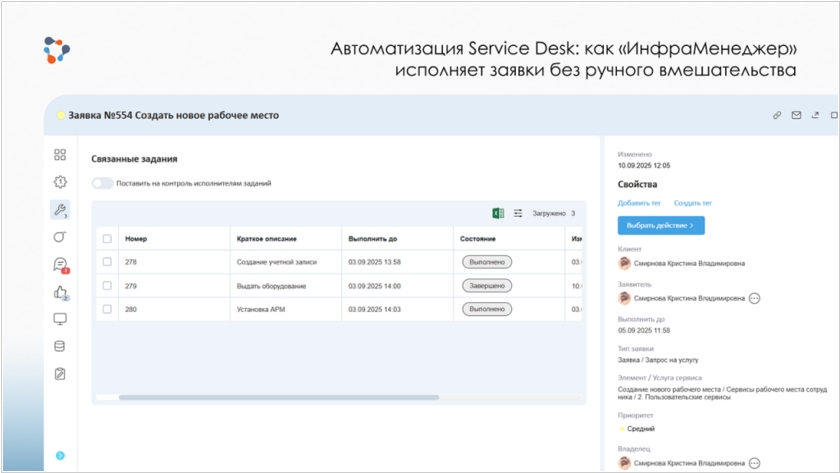The width and height of the screenshot is (840, 473).
Task: Export table with the Excel icon
Action: [498, 213]
